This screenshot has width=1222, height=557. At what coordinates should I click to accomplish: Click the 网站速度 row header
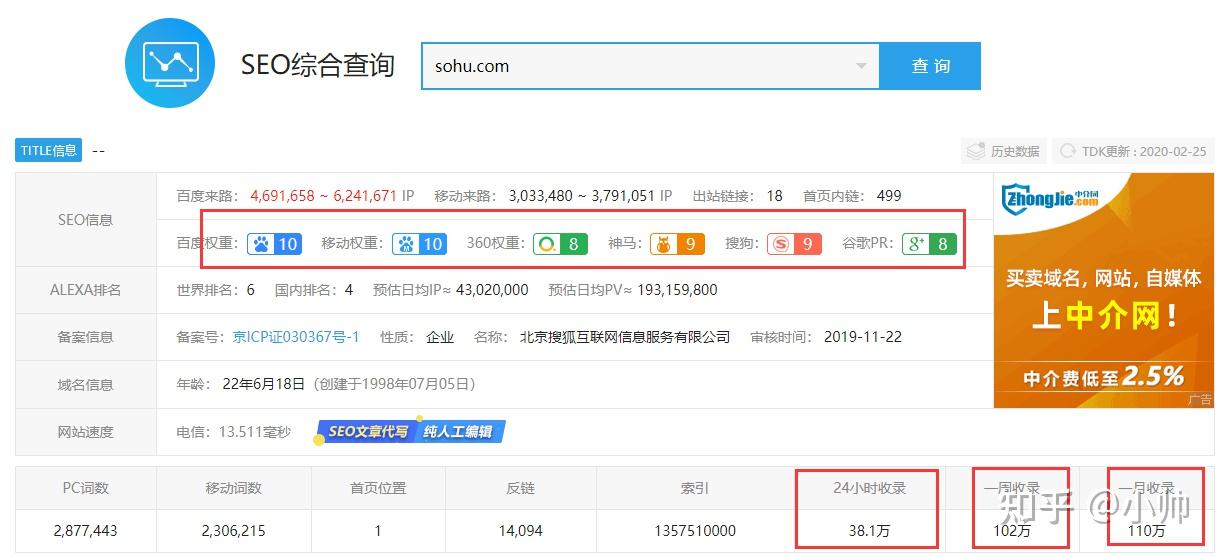[x=86, y=432]
